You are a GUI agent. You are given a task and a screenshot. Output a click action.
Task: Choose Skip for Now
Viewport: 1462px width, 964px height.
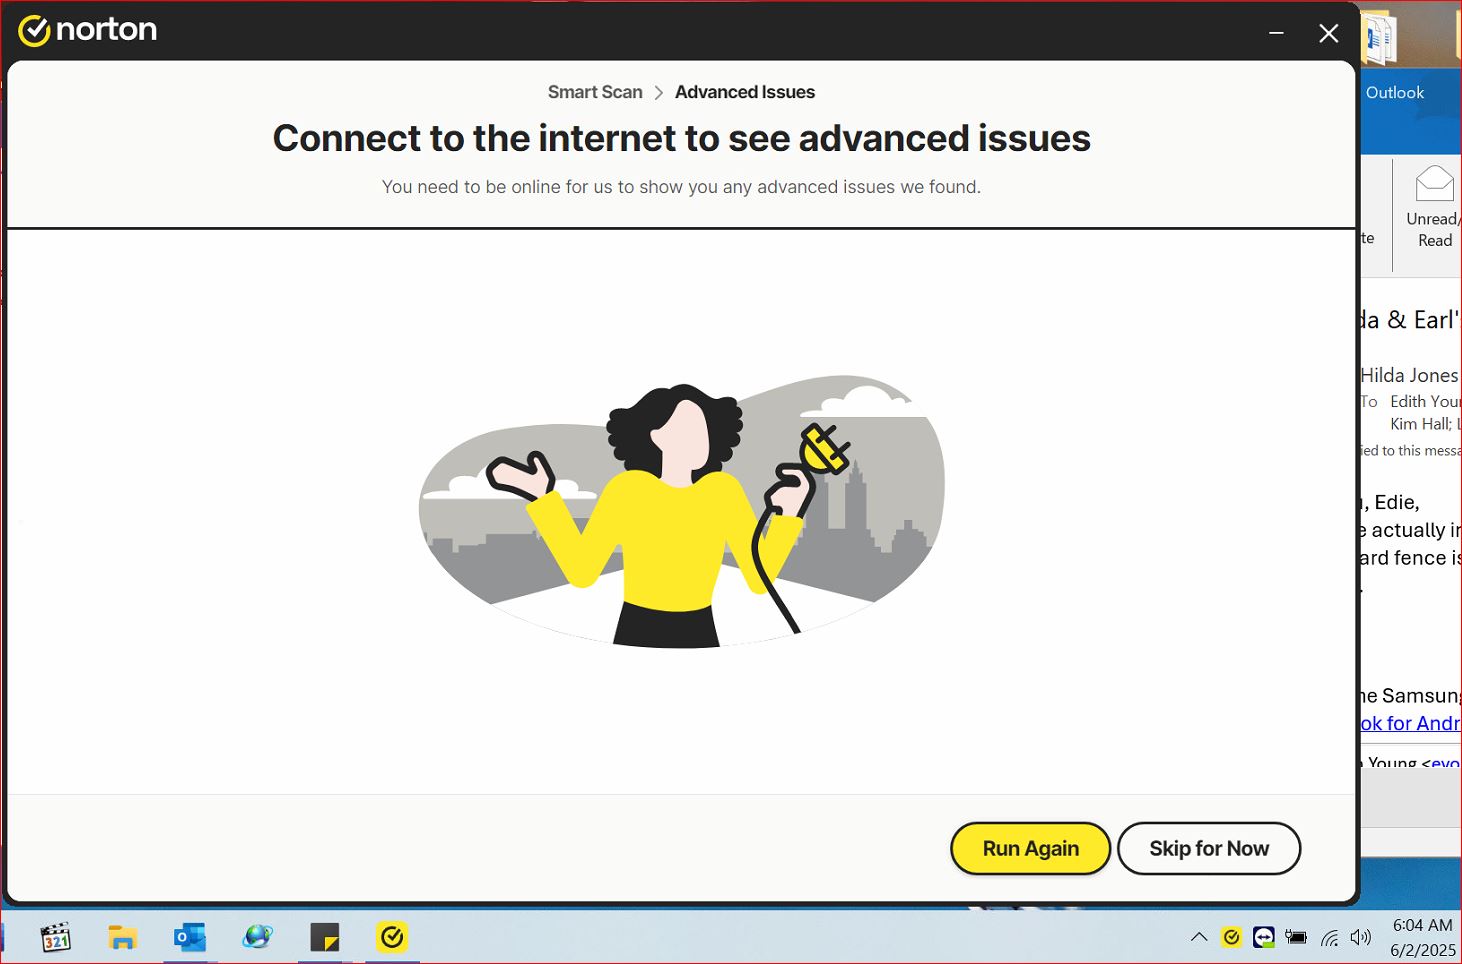1208,848
